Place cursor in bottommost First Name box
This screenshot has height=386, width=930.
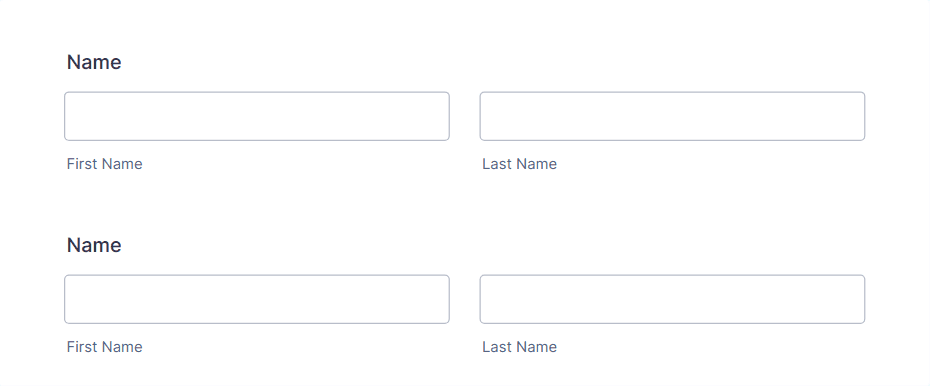point(257,299)
